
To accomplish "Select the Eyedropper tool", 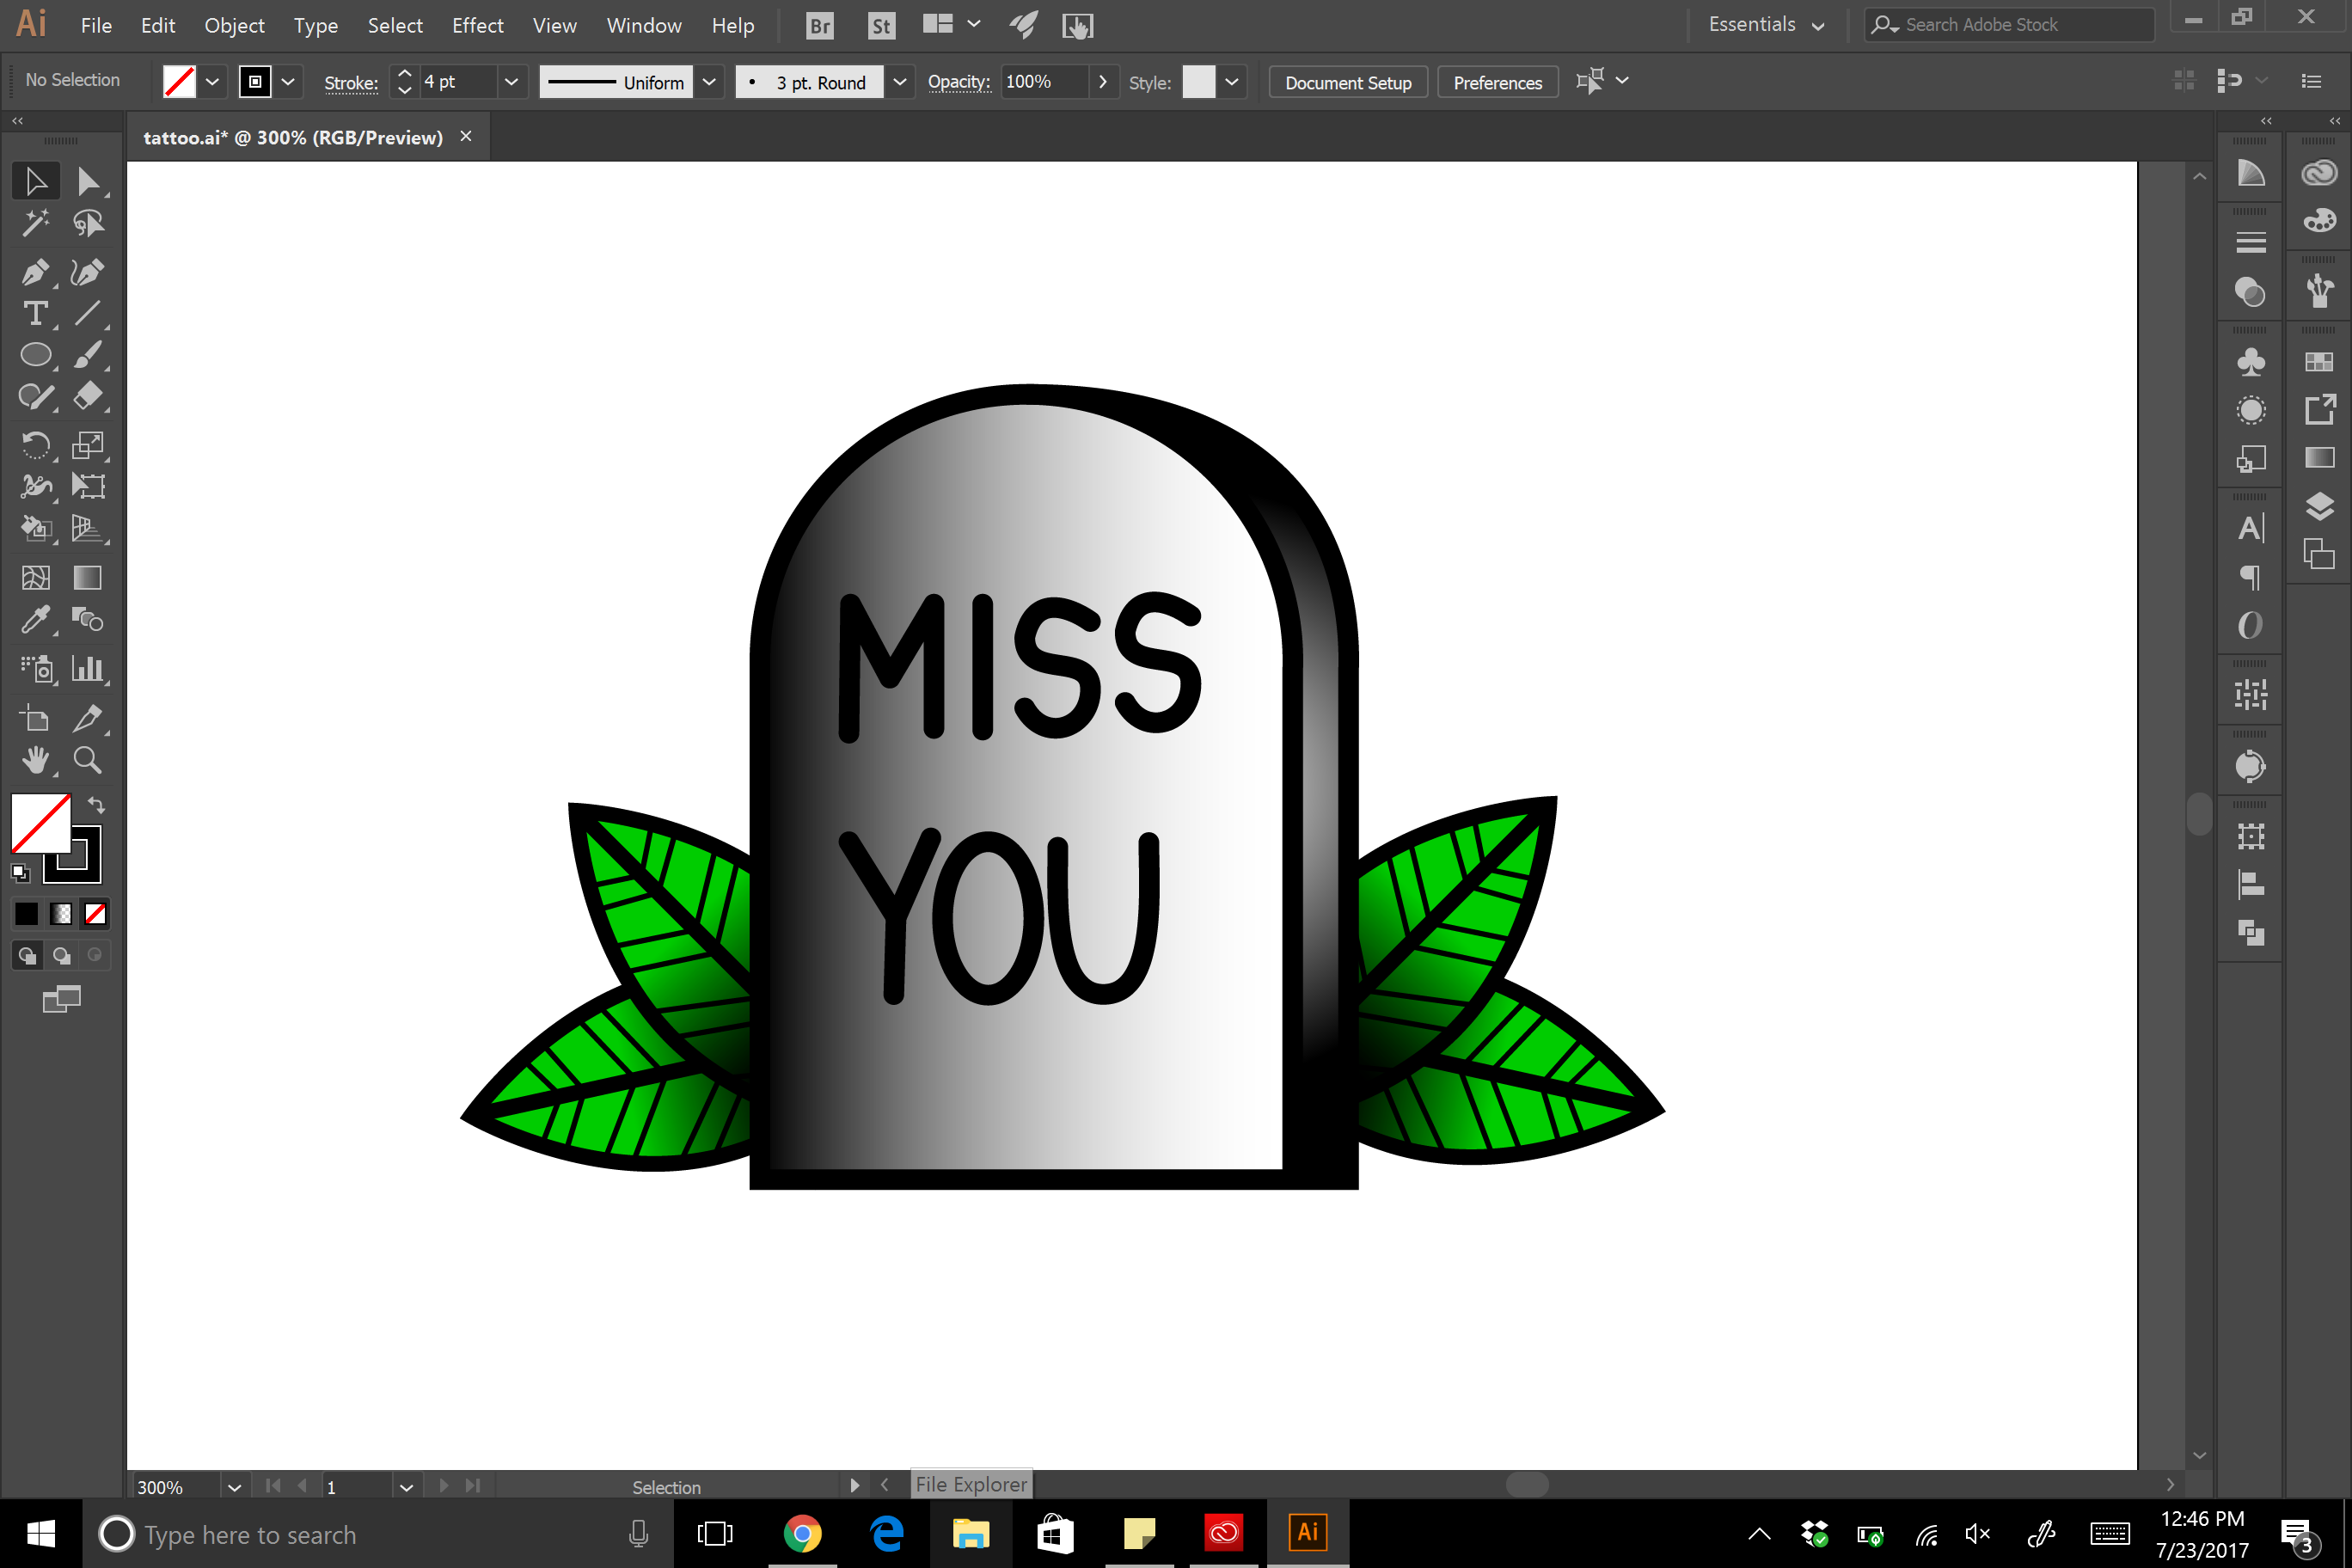I will point(36,620).
